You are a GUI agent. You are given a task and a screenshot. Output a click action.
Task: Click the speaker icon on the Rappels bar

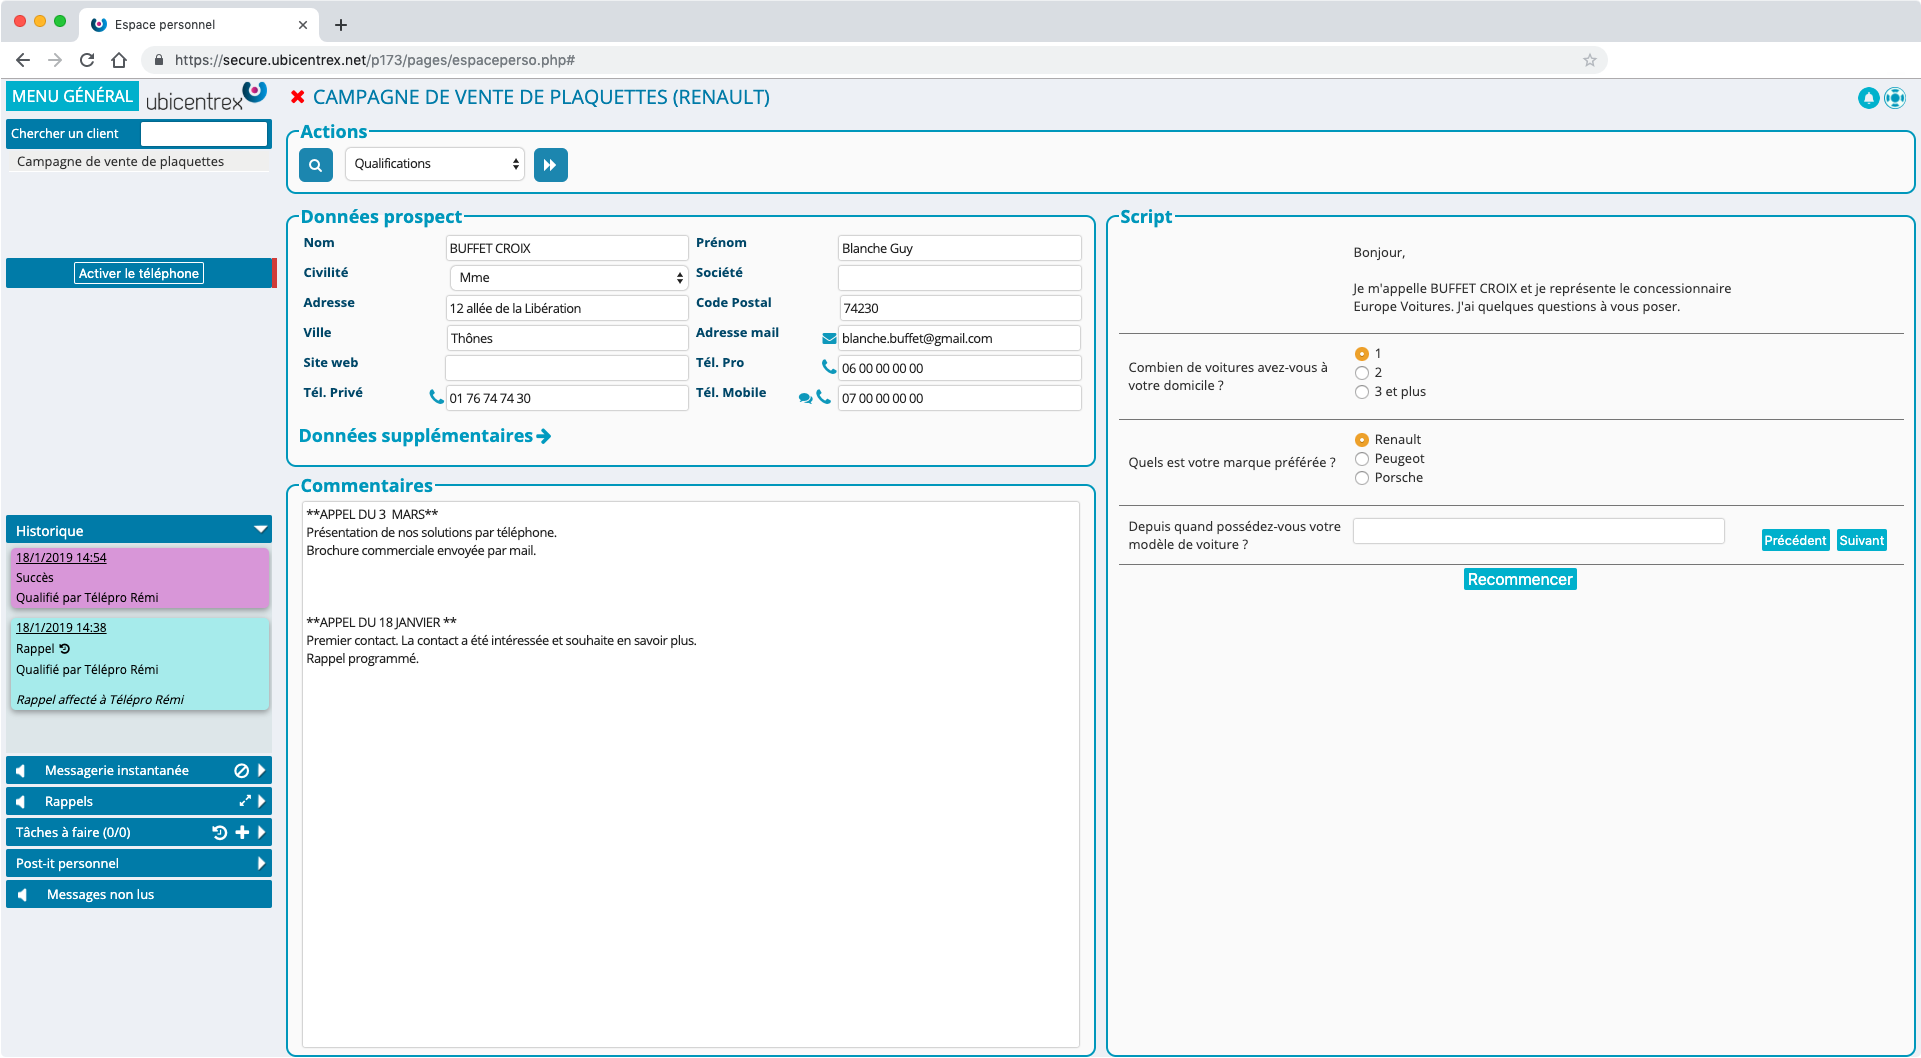(x=20, y=802)
